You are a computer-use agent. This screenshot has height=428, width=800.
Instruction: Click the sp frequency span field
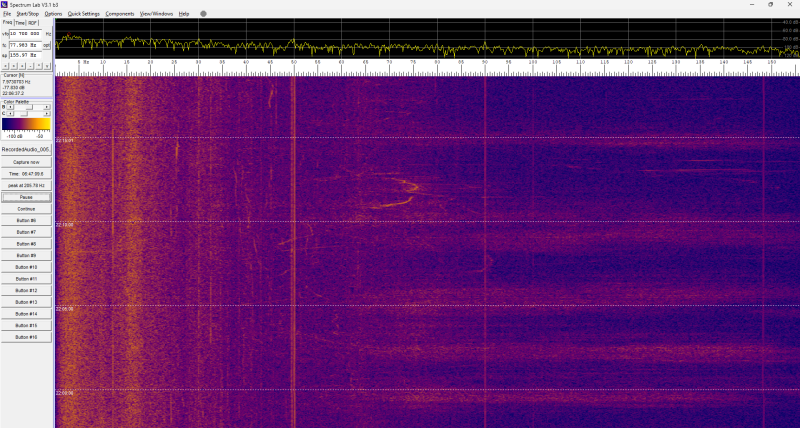[x=26, y=55]
